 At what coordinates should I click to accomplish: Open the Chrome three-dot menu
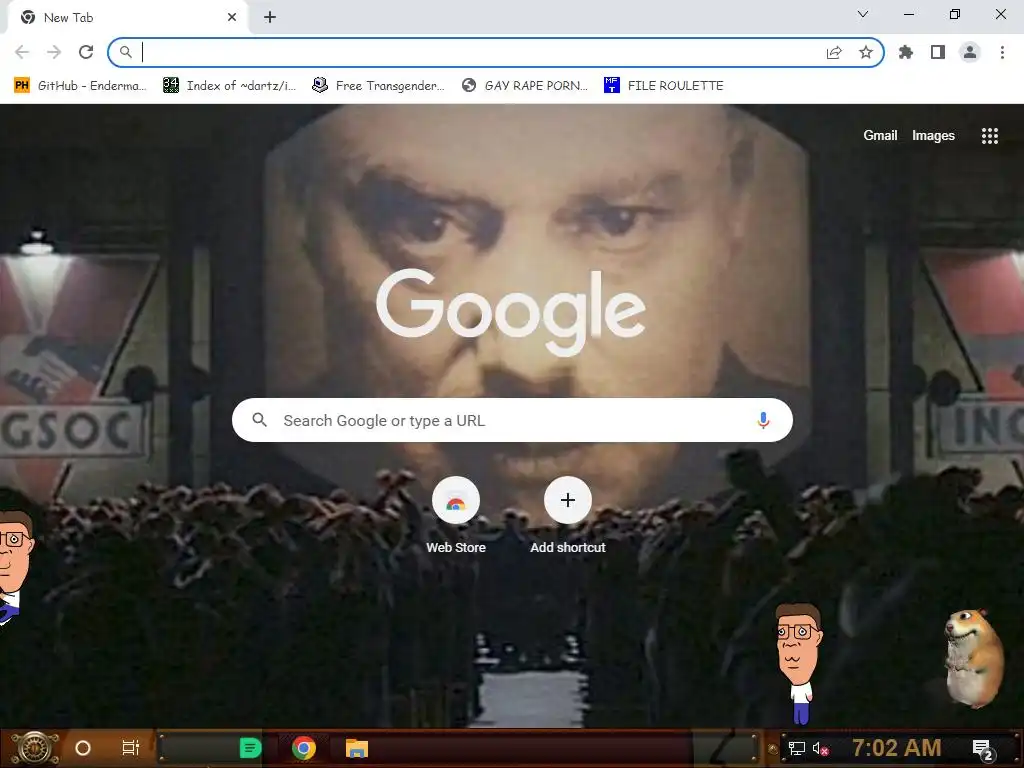click(1002, 52)
